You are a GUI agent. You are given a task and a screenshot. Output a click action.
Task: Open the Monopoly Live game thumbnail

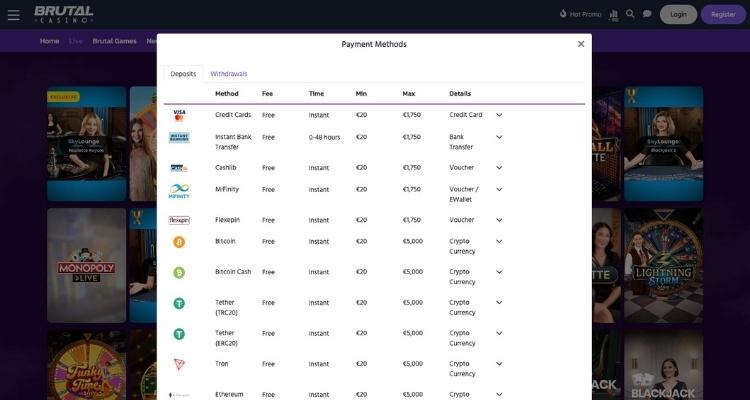87,266
